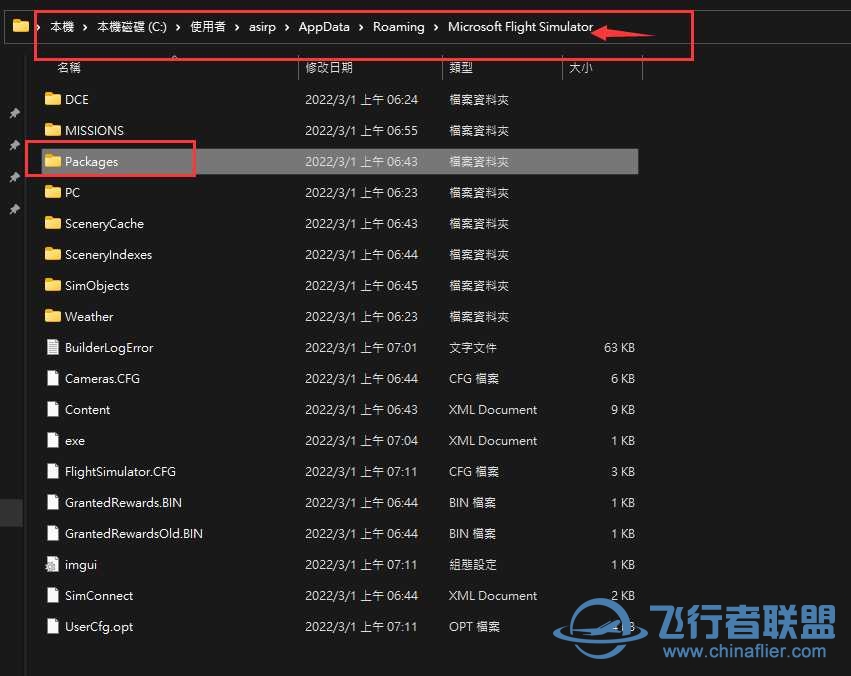Click the MISSIONS folder icon

(53, 130)
